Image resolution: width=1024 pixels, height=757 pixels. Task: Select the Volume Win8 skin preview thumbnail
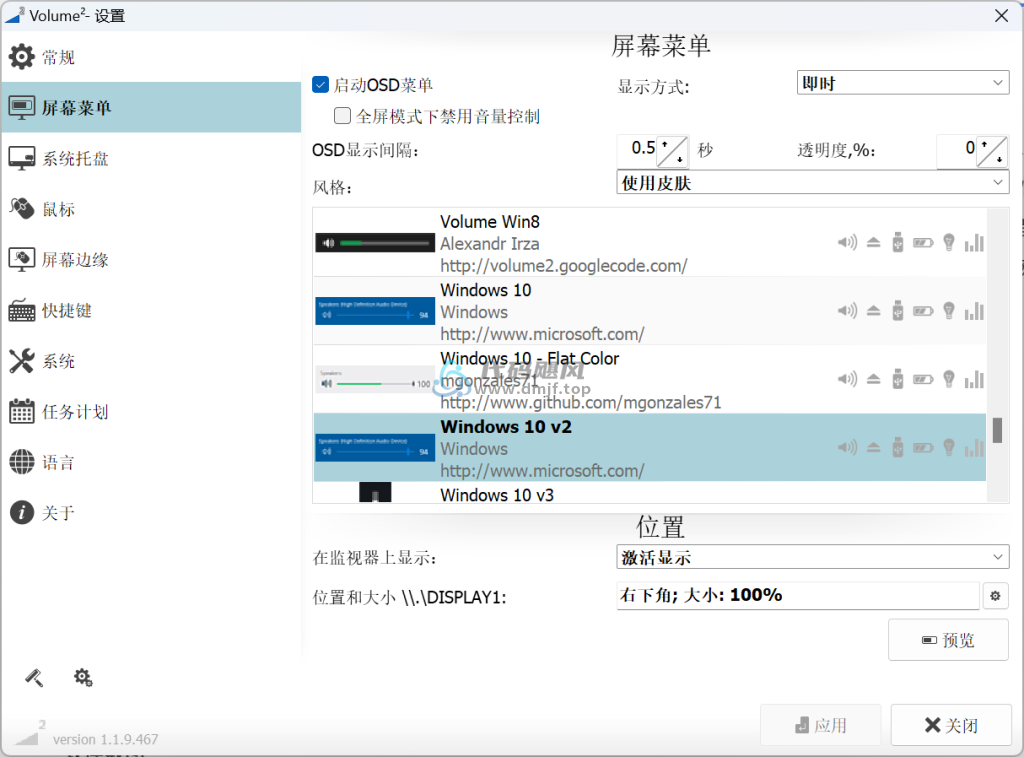[x=375, y=243]
